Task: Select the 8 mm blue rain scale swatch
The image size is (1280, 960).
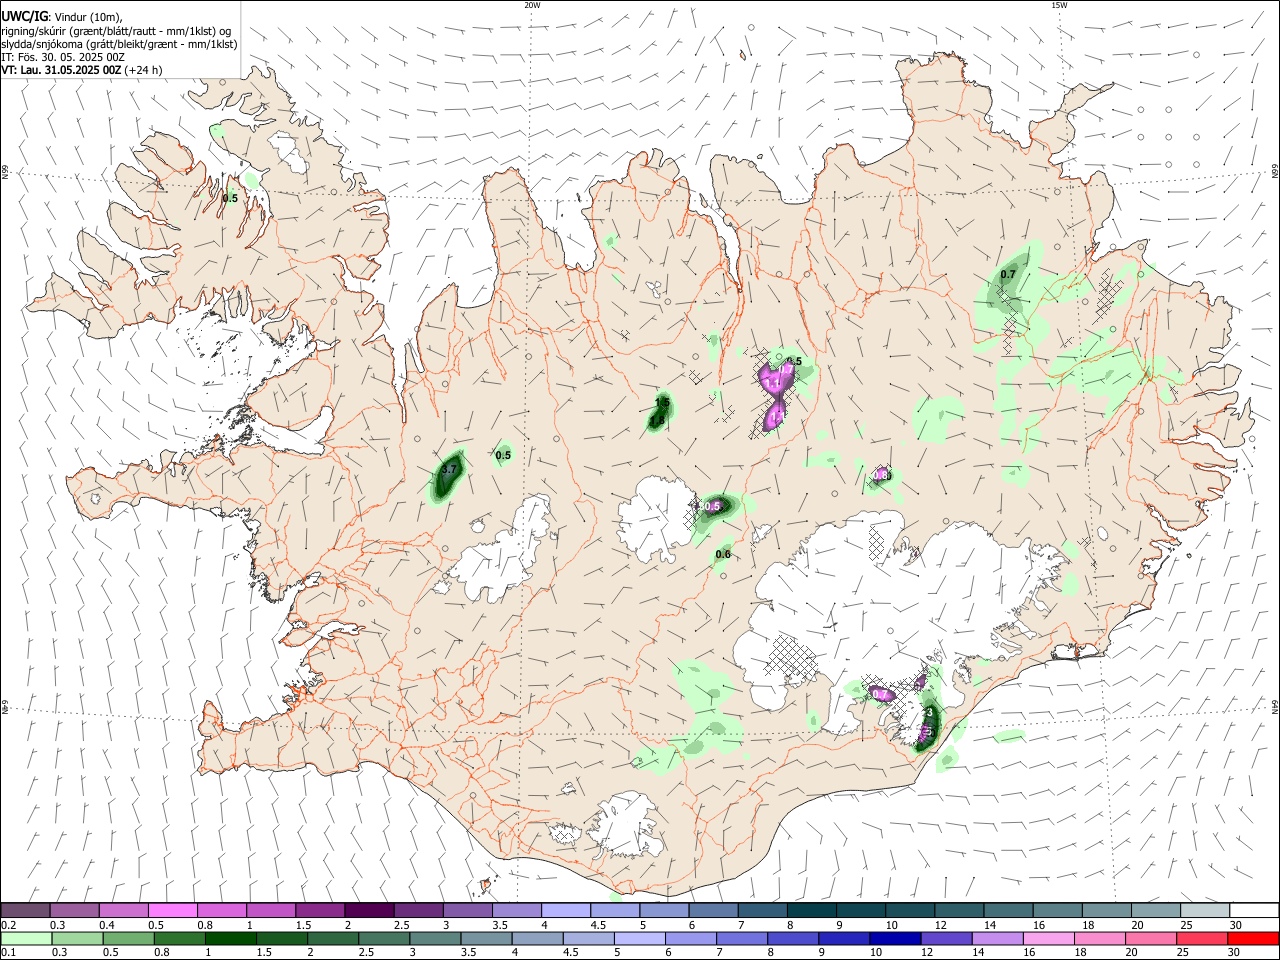Action: pos(791,938)
